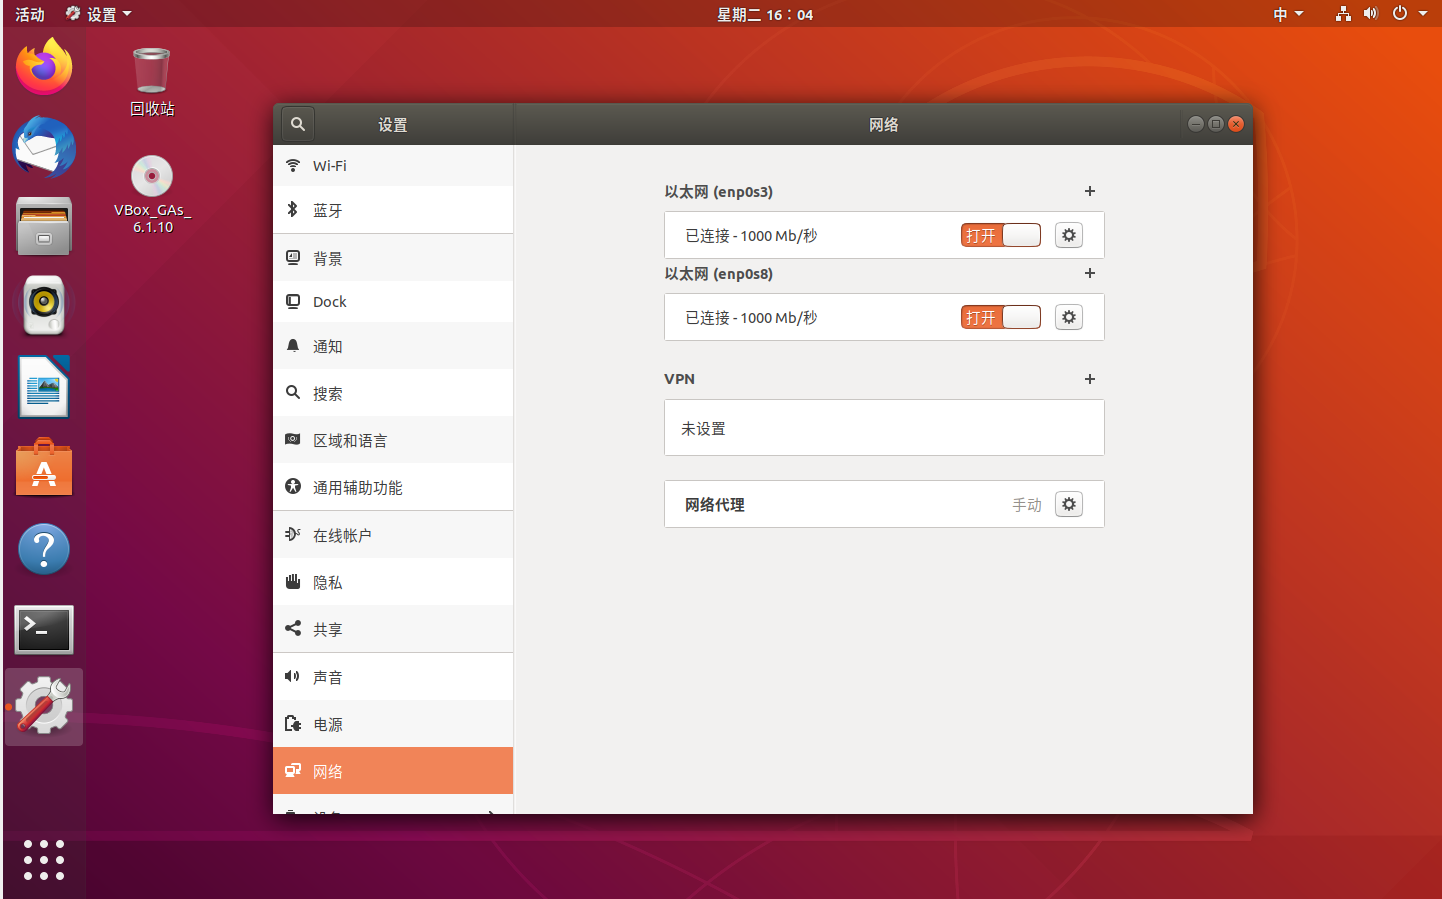Open 网络代理 proxy settings gear

click(x=1068, y=503)
